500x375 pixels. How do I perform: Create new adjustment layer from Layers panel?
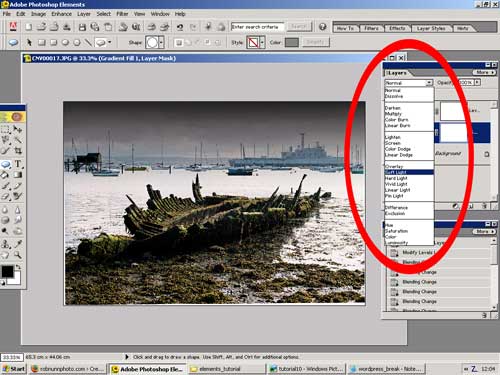(x=455, y=206)
